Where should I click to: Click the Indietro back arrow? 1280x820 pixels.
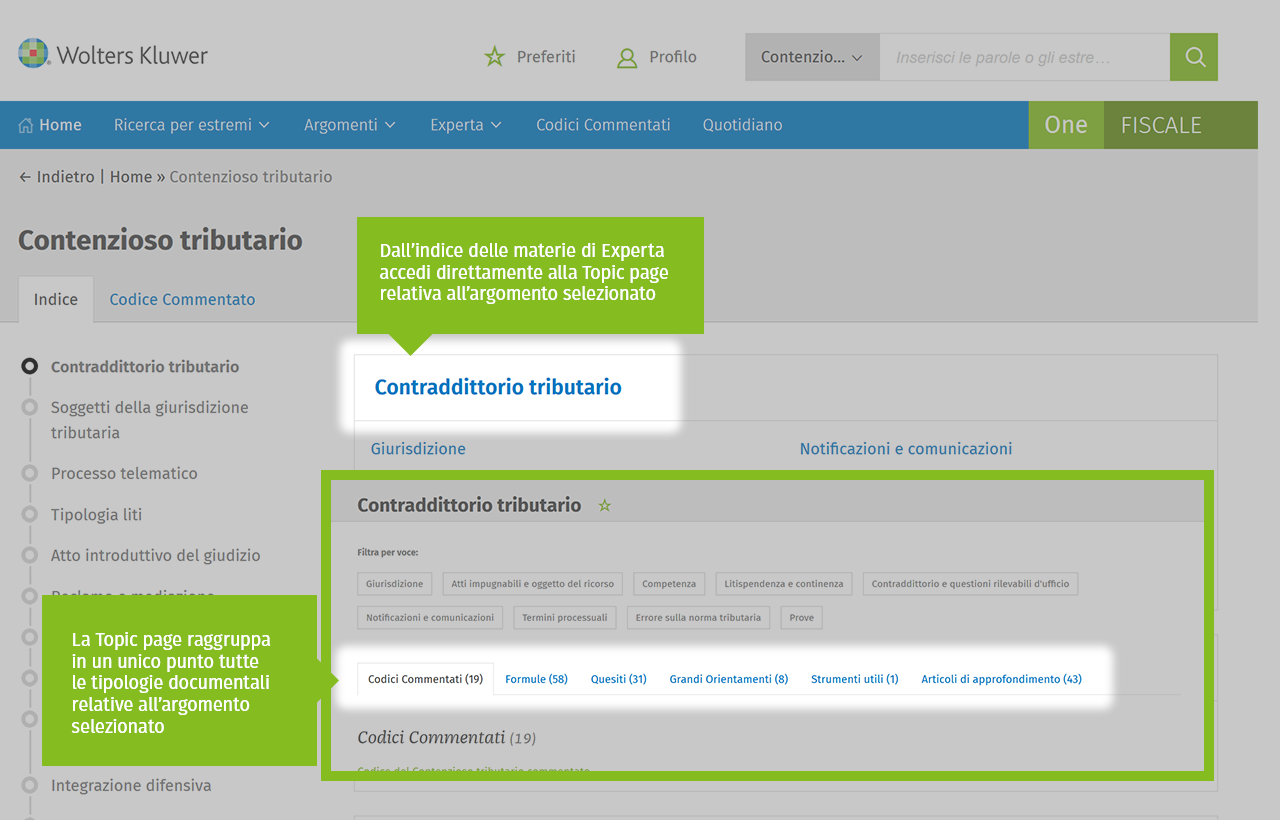point(25,177)
